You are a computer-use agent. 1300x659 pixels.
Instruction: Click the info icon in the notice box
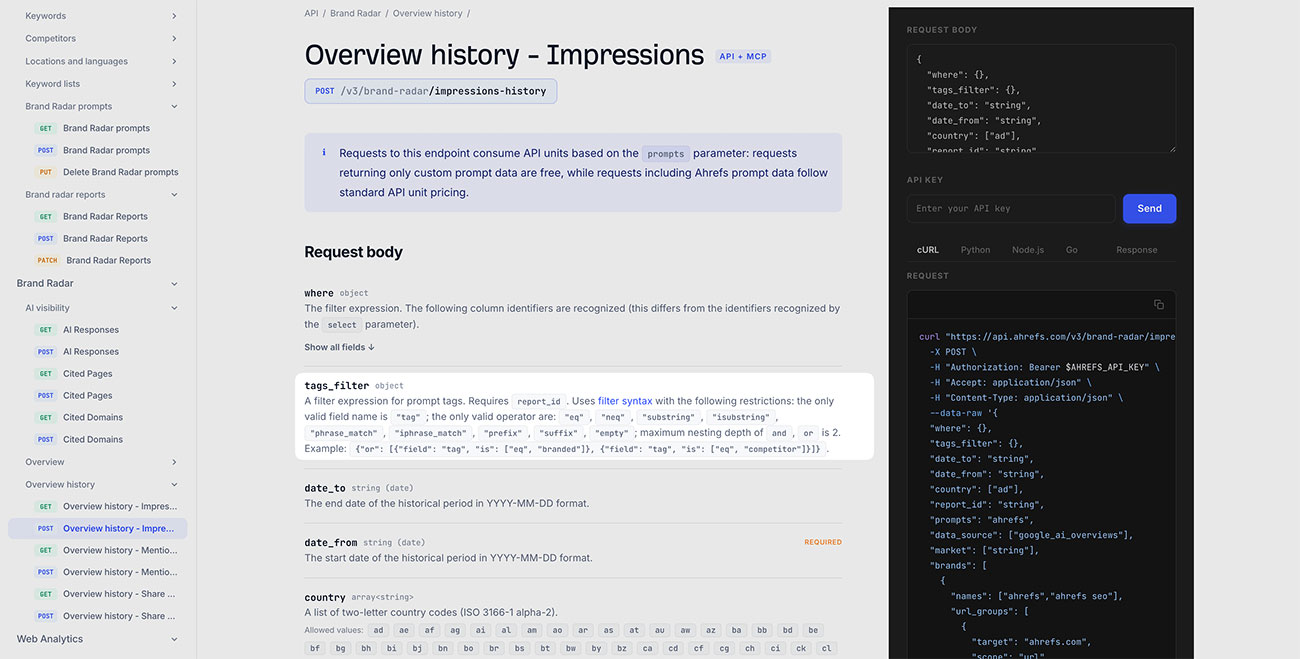coord(324,153)
